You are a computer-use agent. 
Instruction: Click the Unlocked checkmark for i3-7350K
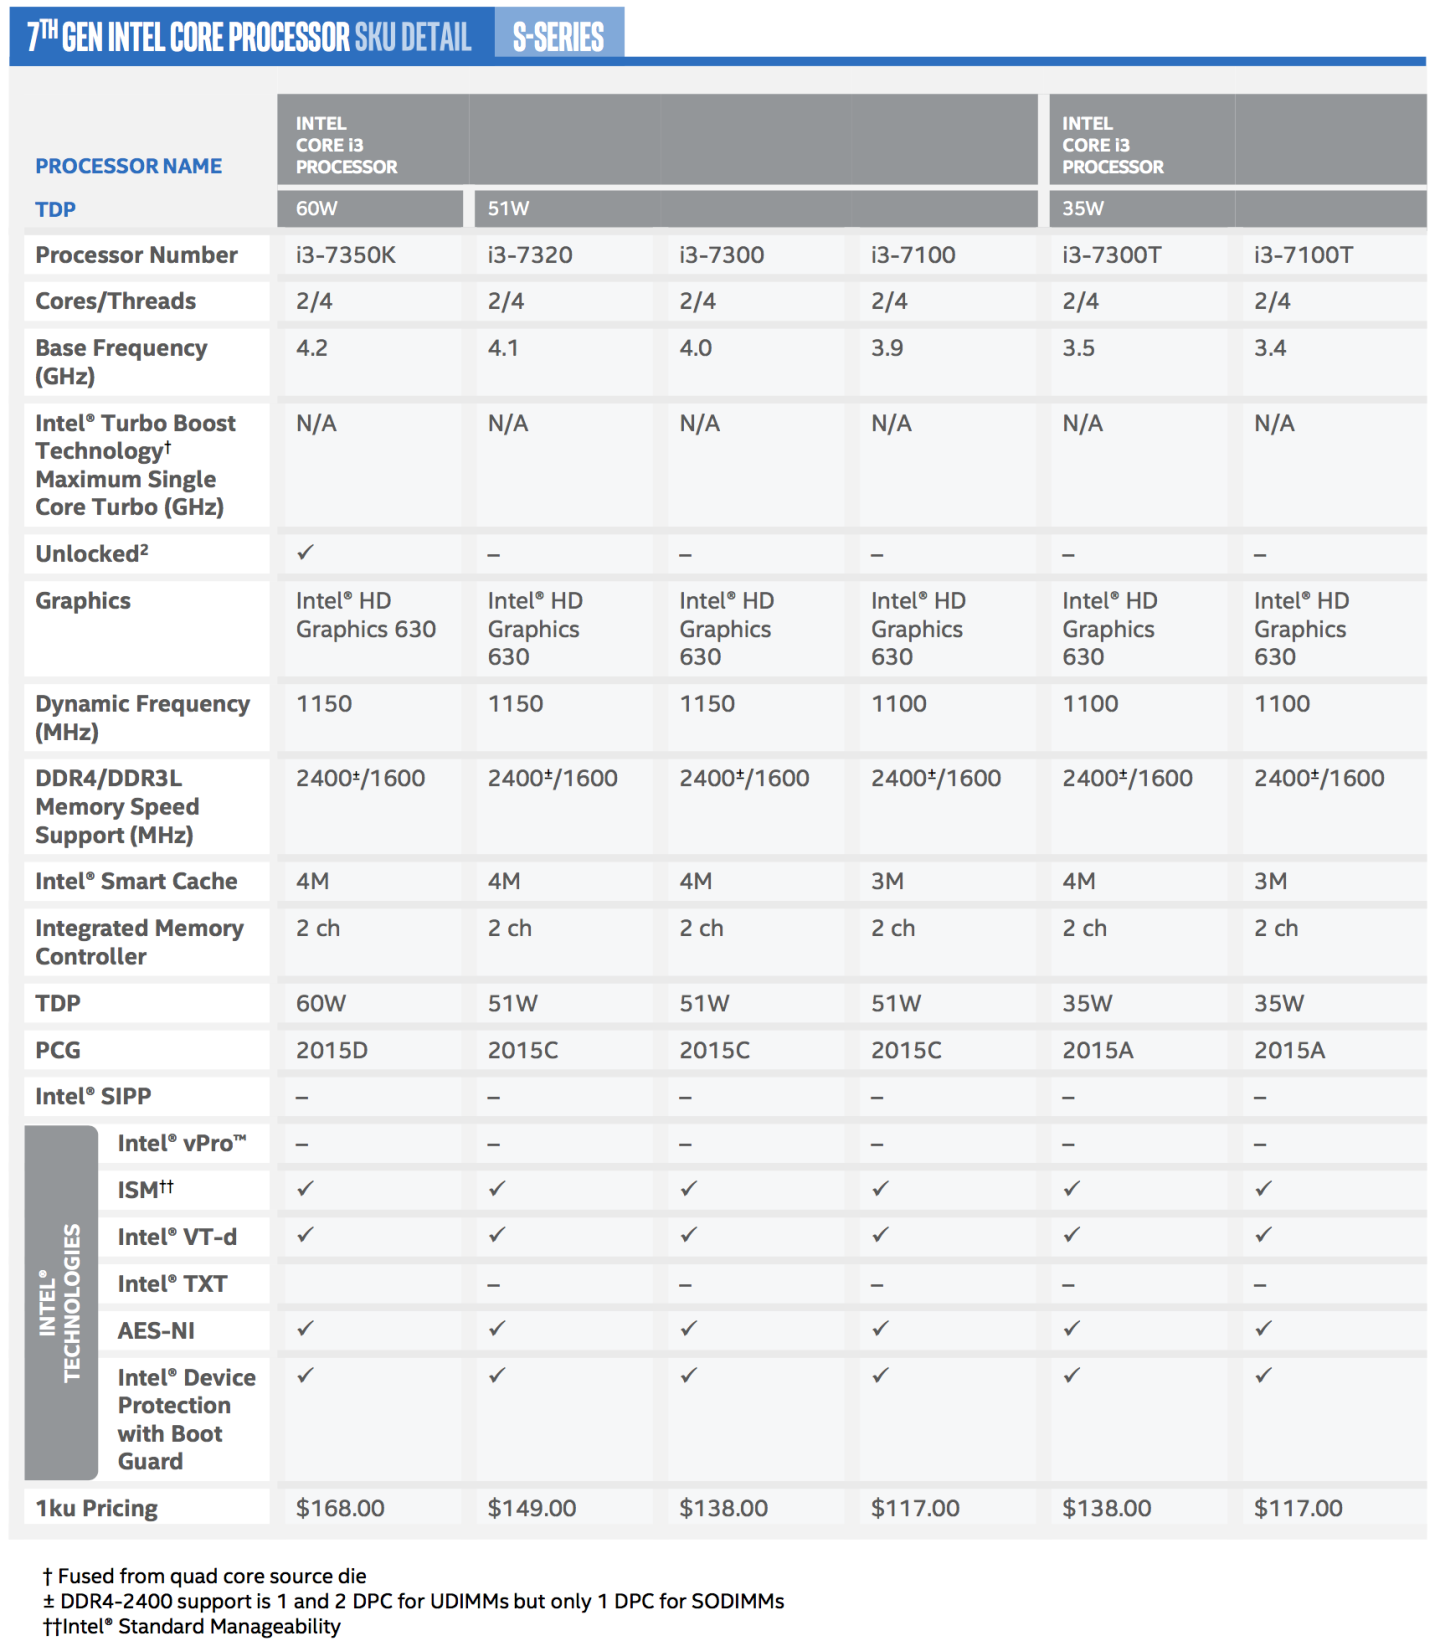tap(306, 552)
